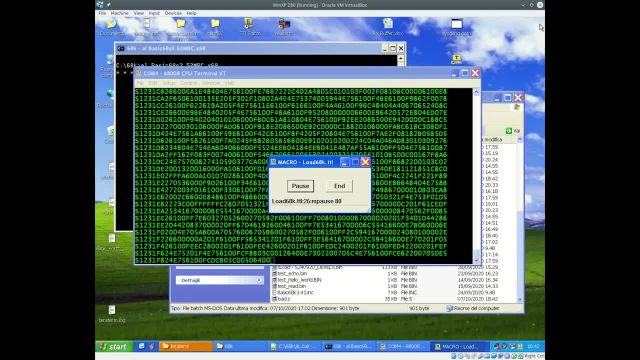640x360 pixels.
Task: Click the VirtualBox title bar app icon
Action: click(x=100, y=4)
